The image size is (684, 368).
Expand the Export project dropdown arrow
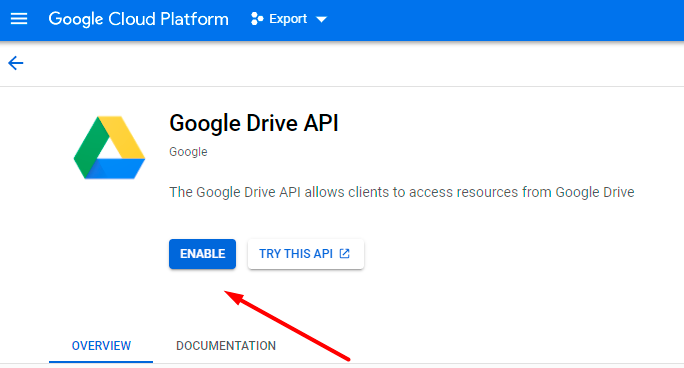click(321, 19)
